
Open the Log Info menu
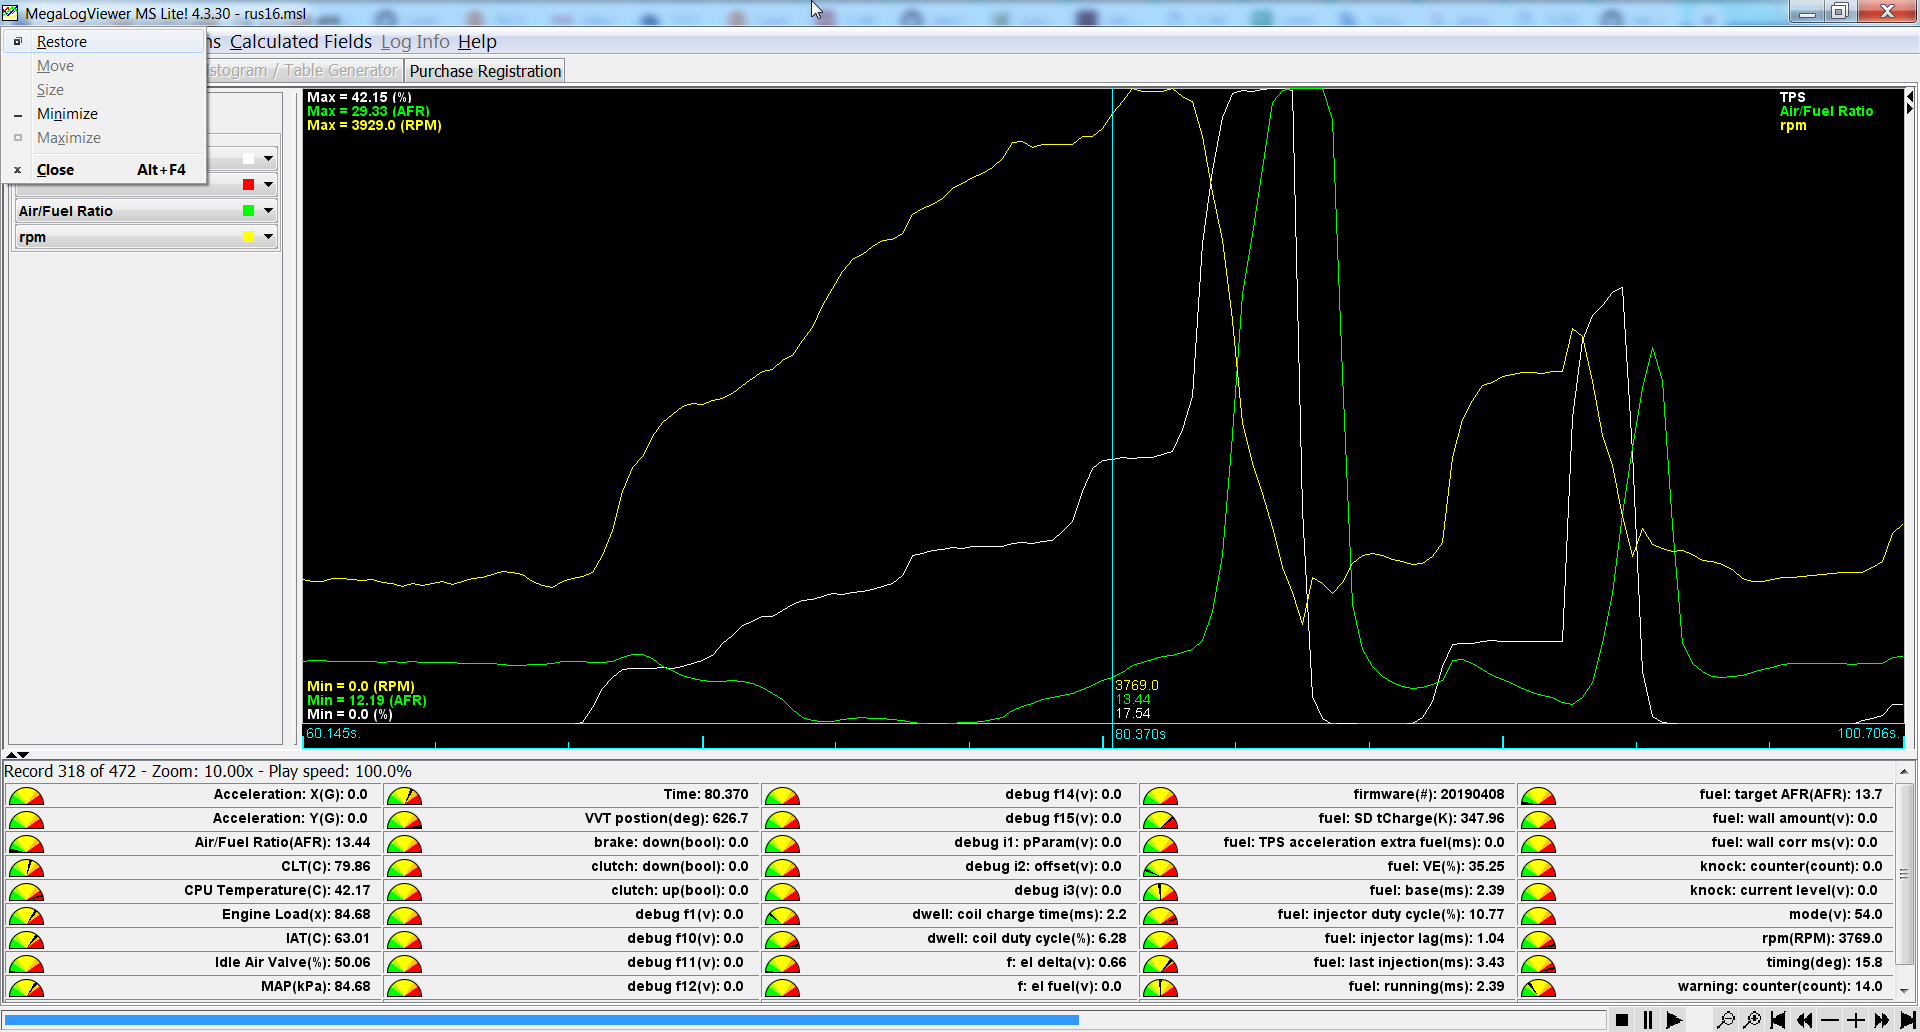[415, 42]
